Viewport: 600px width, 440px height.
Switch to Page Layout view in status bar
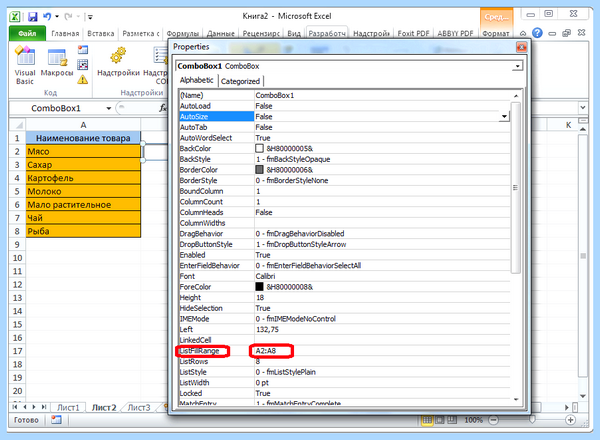click(x=440, y=420)
